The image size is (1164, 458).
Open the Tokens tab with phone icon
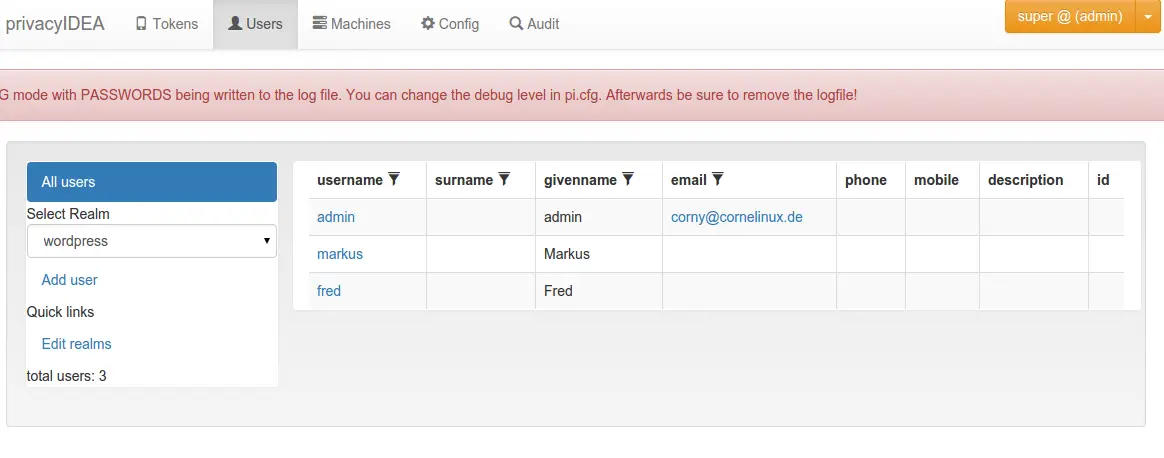(x=167, y=24)
